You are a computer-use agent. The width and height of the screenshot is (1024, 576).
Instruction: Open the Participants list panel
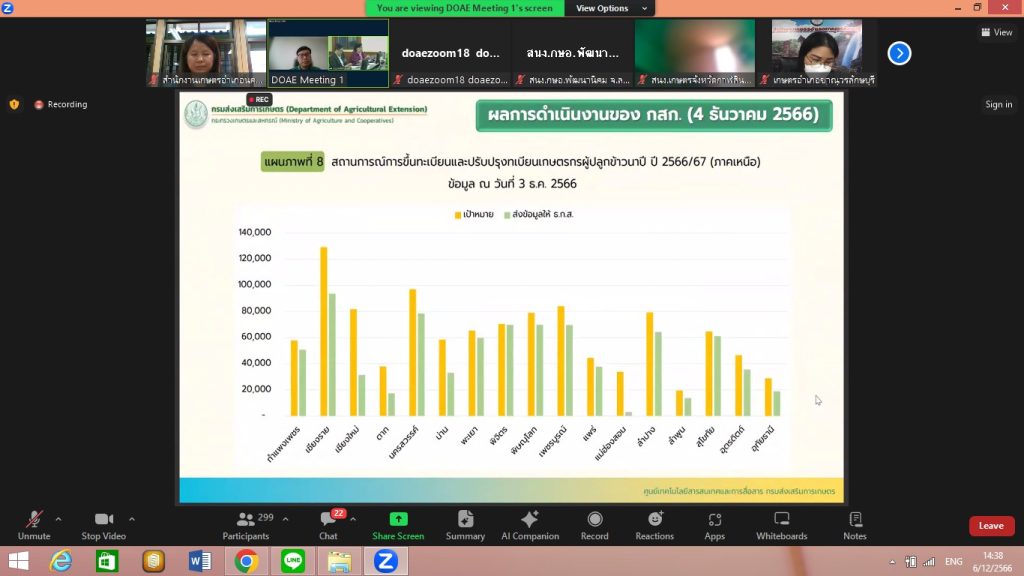246,526
